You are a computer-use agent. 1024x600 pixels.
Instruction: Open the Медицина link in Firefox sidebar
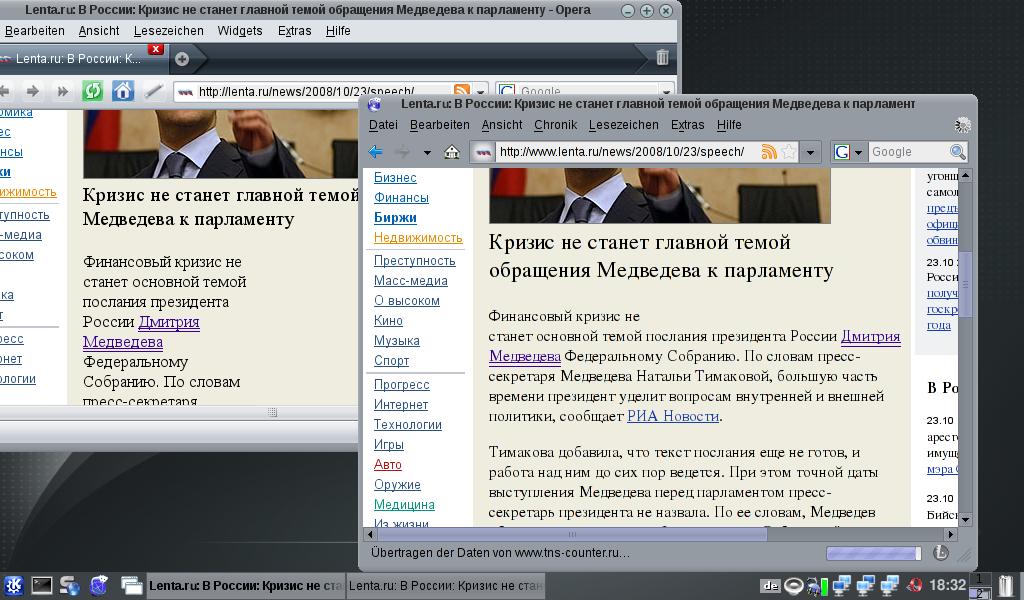pos(404,505)
